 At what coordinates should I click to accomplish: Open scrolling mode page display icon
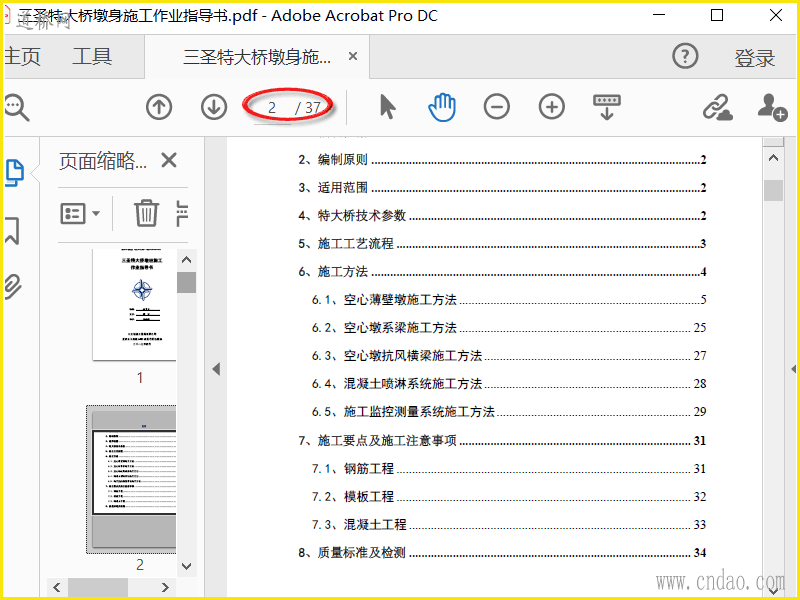pyautogui.click(x=607, y=107)
